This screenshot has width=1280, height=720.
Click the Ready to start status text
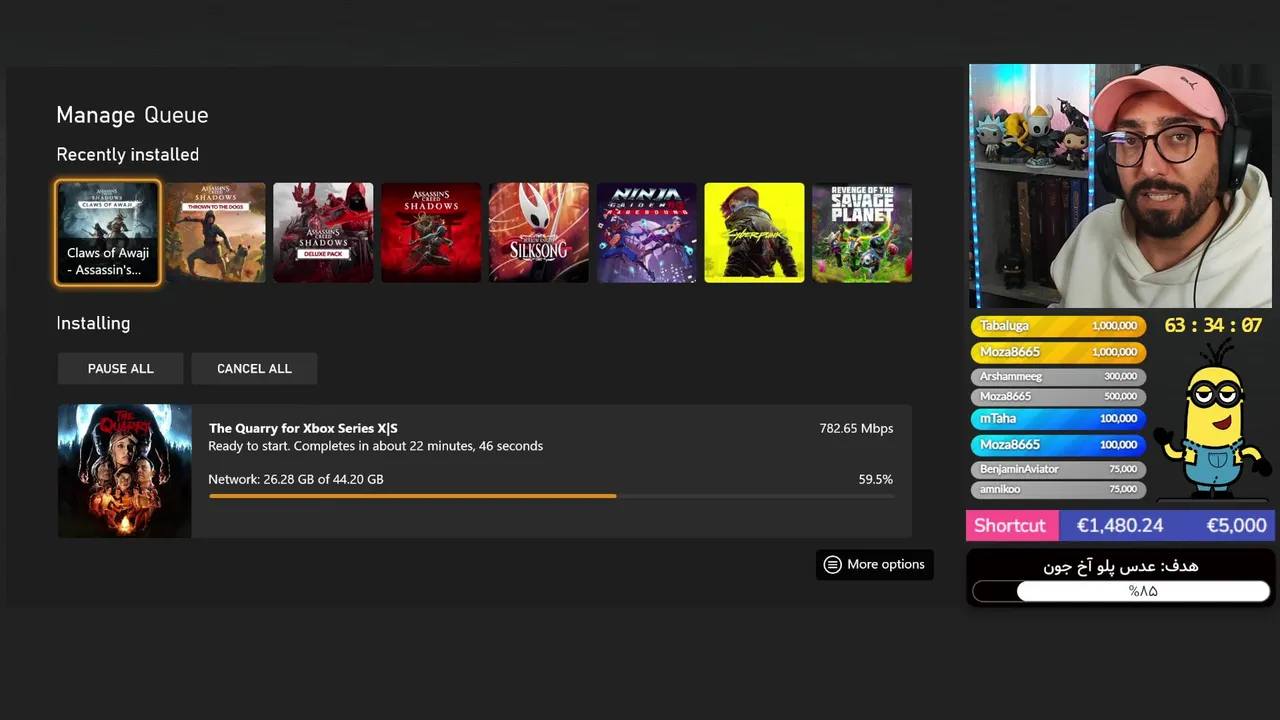tap(375, 446)
